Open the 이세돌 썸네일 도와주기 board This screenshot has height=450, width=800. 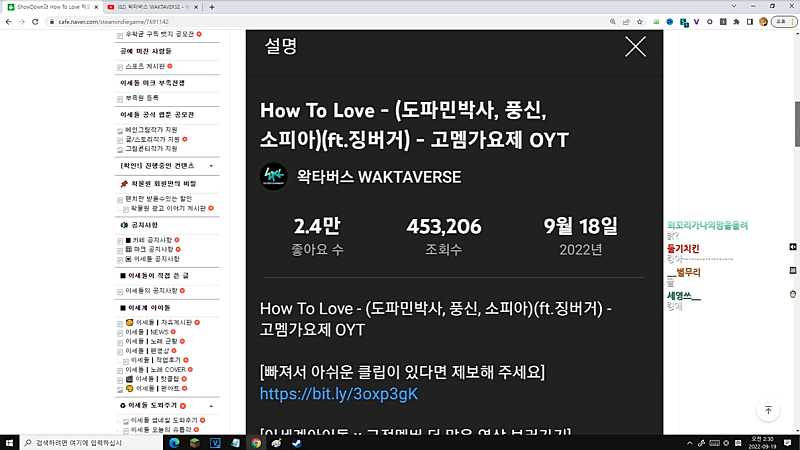pos(164,420)
